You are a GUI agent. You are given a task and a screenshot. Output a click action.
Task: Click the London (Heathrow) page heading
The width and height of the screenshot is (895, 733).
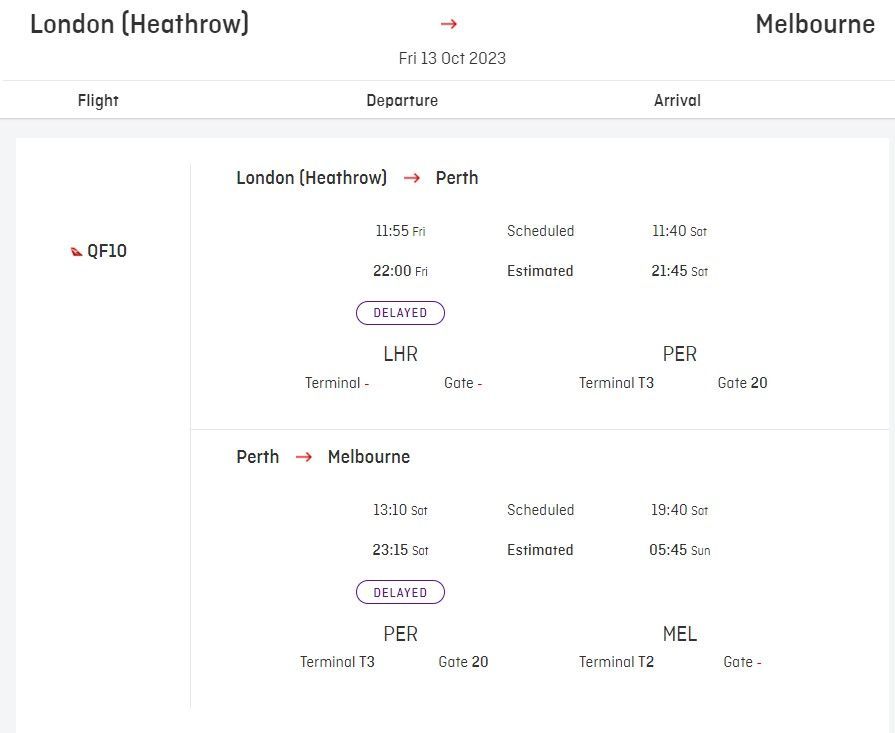point(139,24)
